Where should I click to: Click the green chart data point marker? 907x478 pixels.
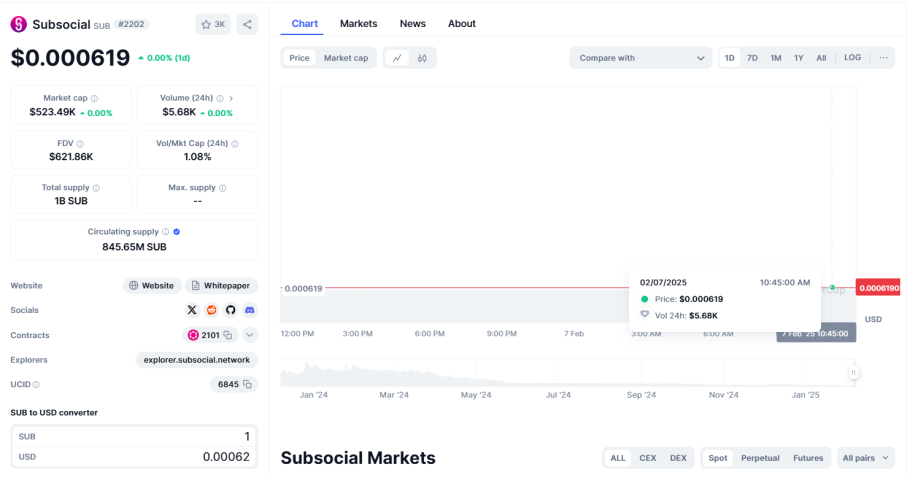(832, 287)
